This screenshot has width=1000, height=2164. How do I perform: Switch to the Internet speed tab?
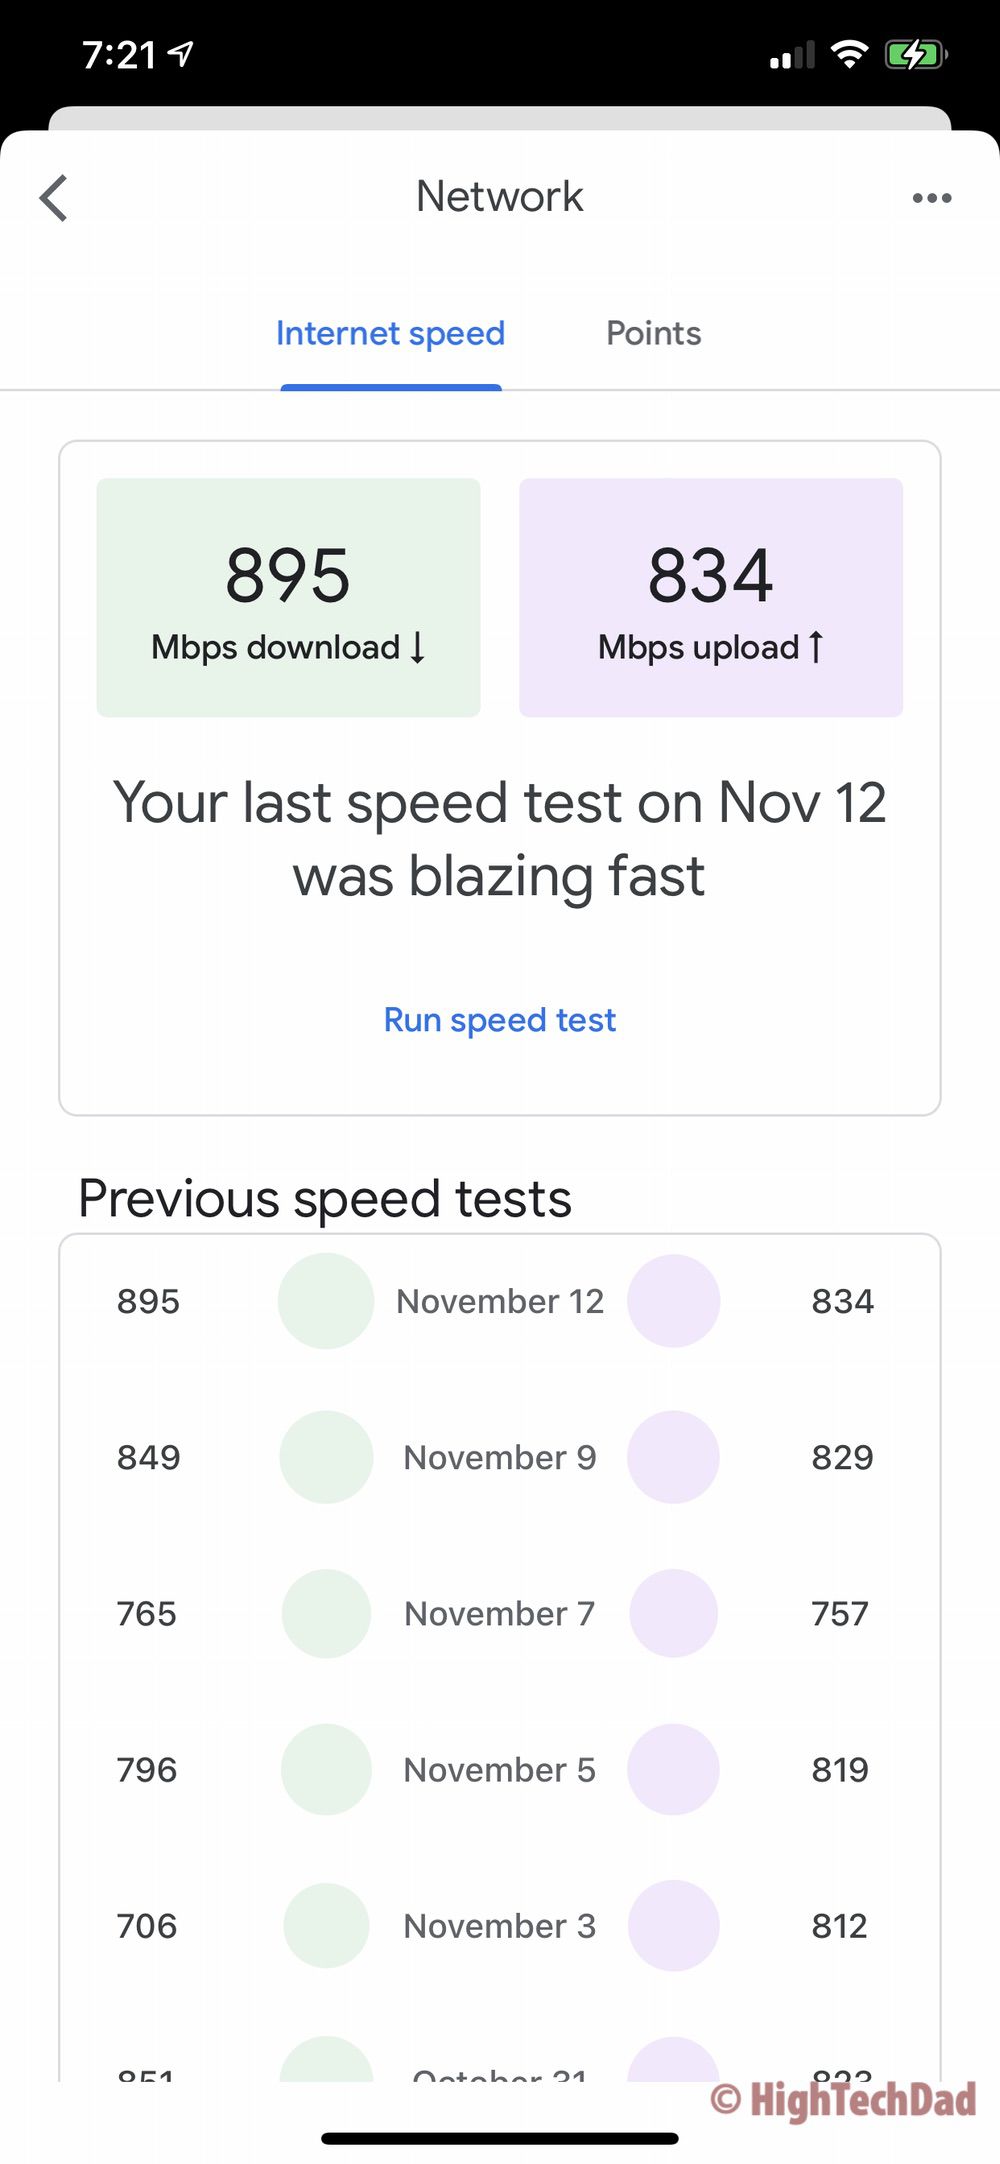390,334
